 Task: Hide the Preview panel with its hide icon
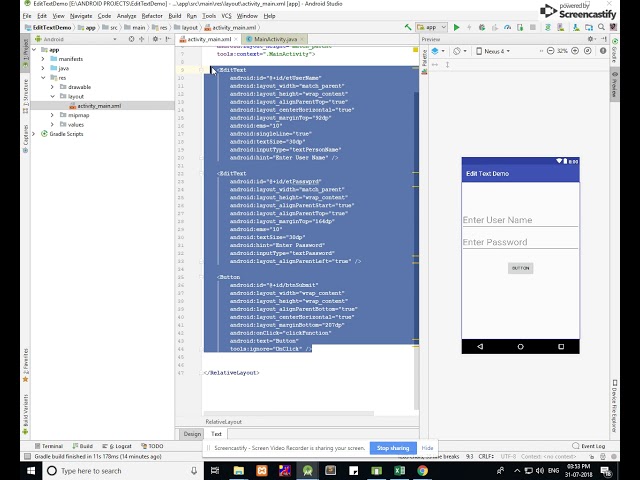(x=604, y=39)
